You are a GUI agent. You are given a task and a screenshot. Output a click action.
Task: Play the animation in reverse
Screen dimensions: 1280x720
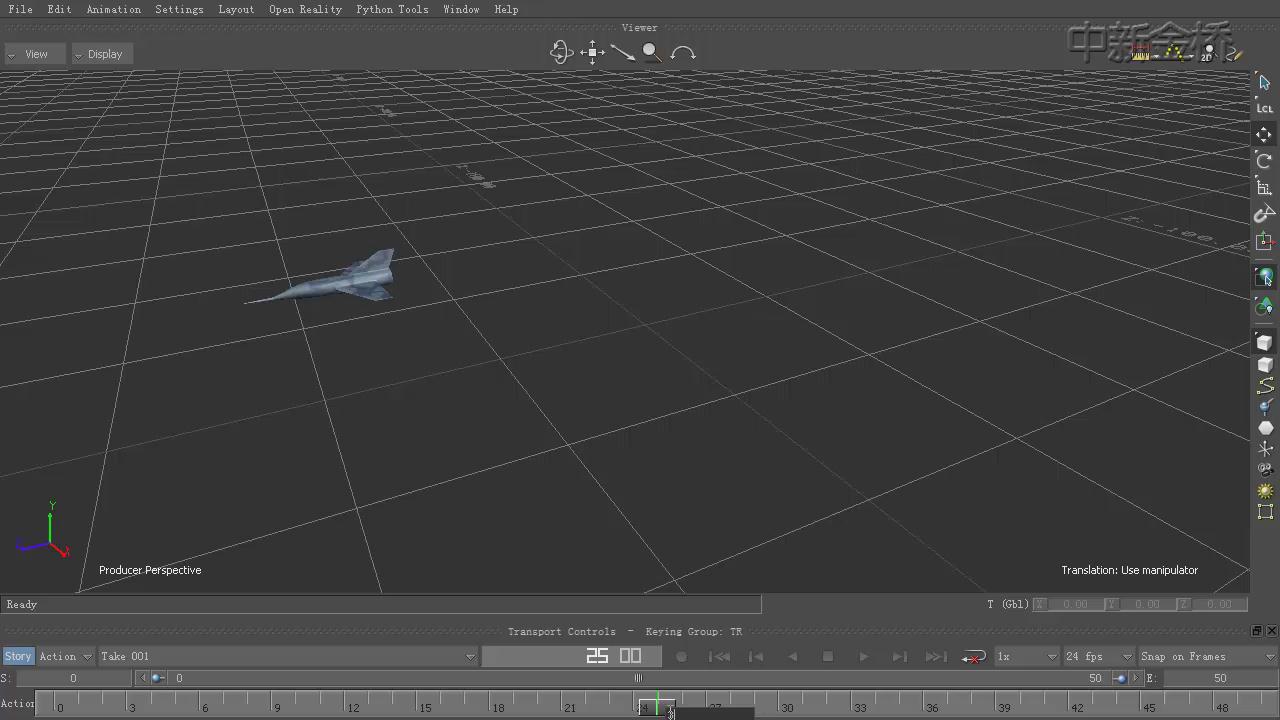pyautogui.click(x=793, y=656)
